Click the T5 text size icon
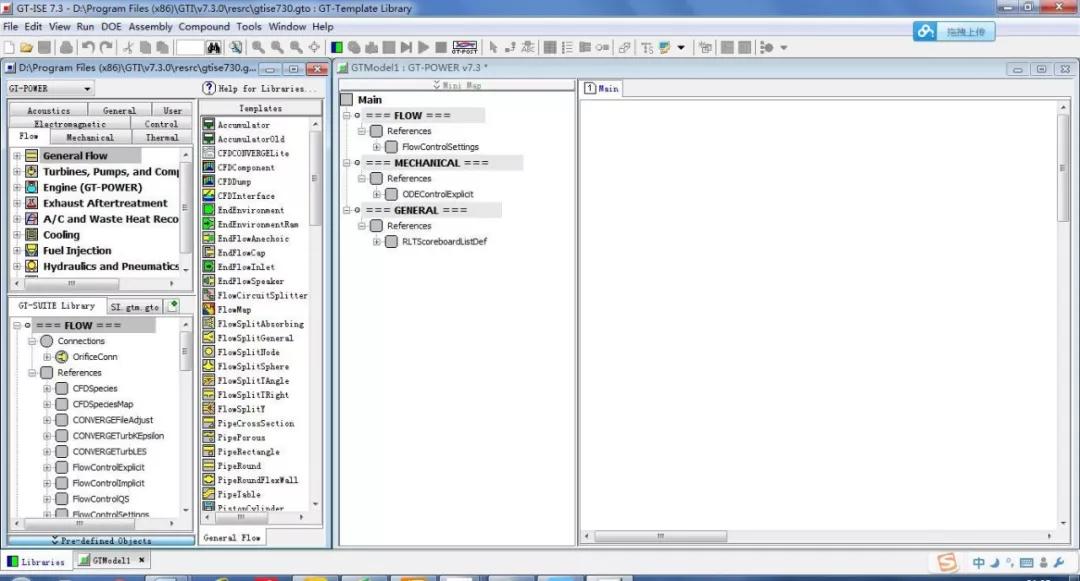Image resolution: width=1080 pixels, height=581 pixels. point(647,47)
